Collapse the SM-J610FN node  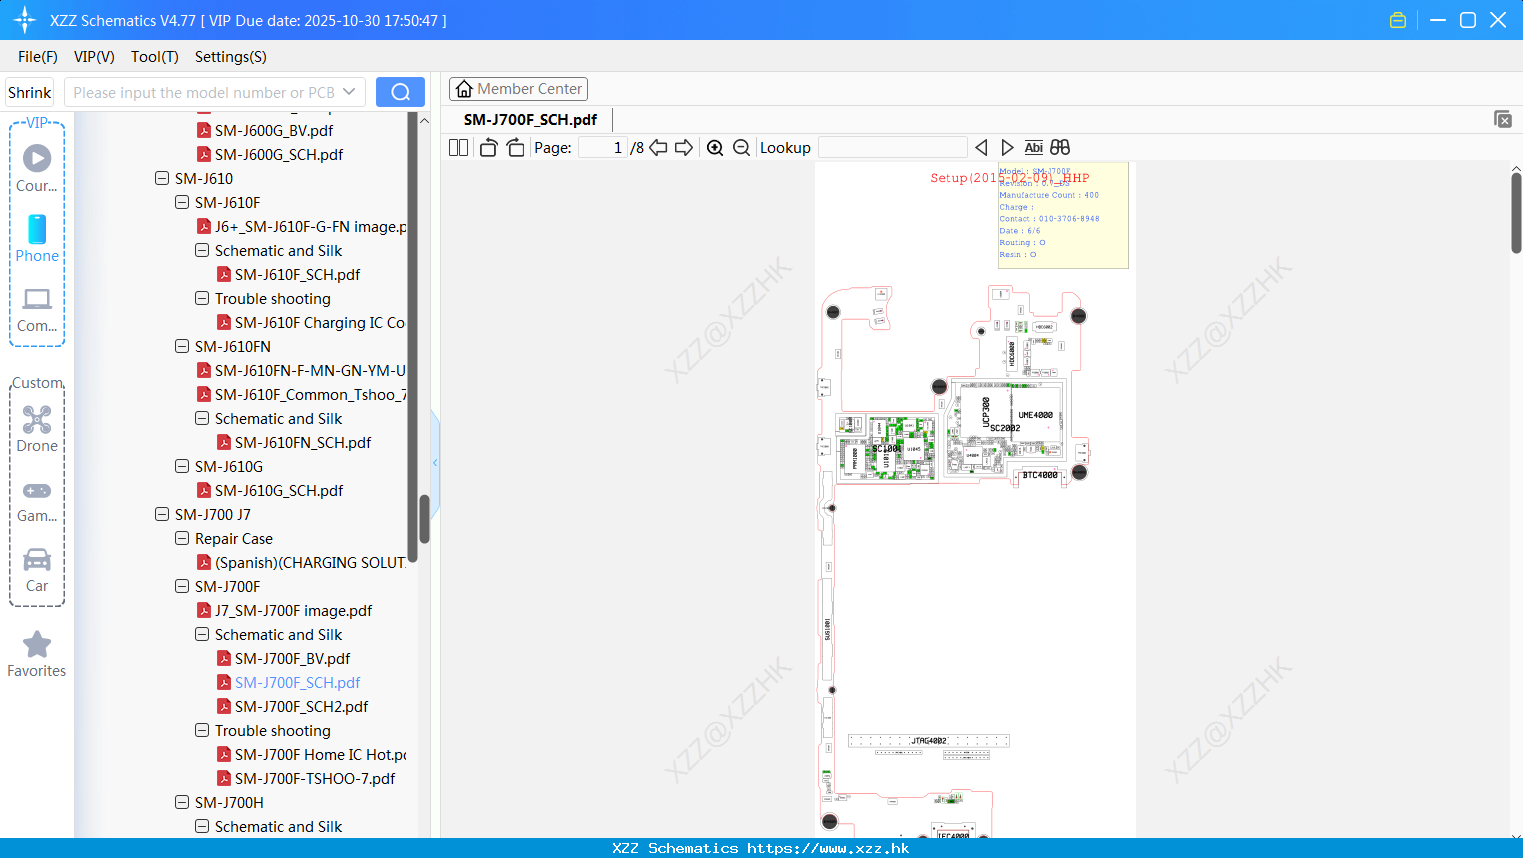182,347
